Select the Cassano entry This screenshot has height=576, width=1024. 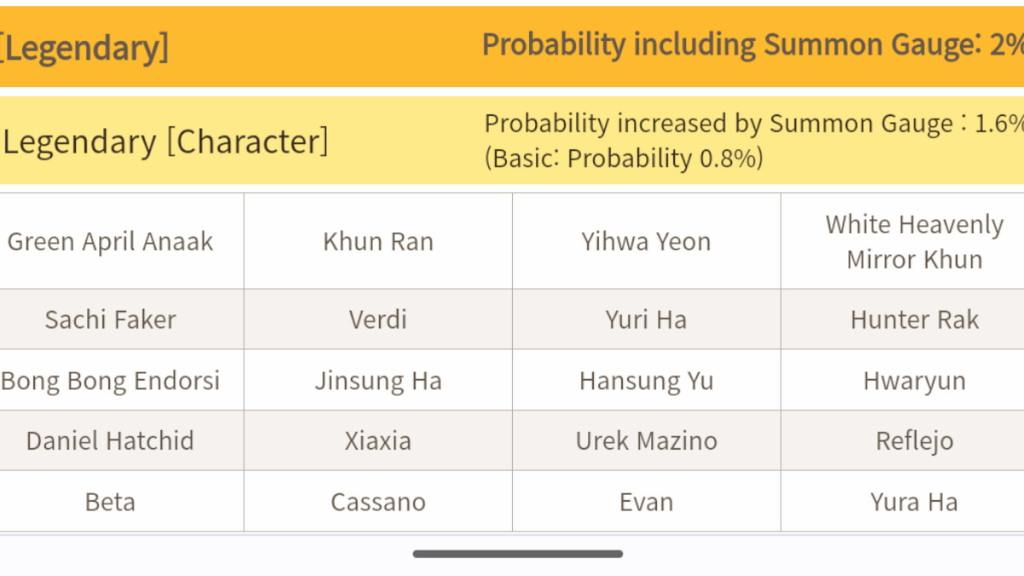coord(378,502)
